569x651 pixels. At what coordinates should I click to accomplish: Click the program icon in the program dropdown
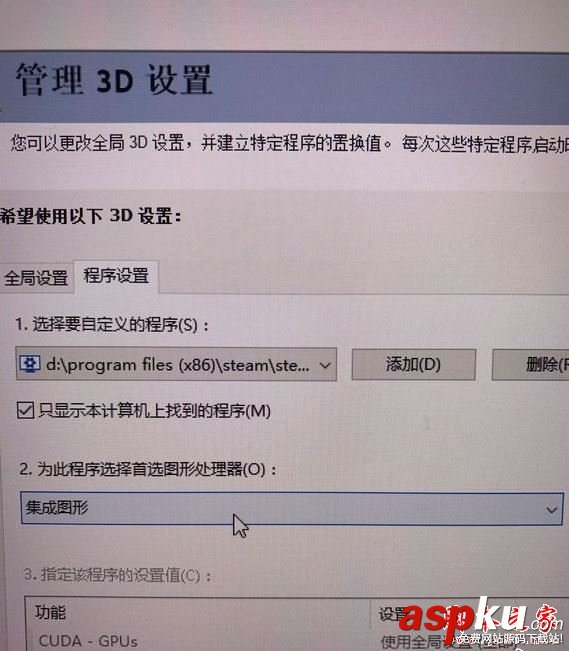[x=29, y=364]
